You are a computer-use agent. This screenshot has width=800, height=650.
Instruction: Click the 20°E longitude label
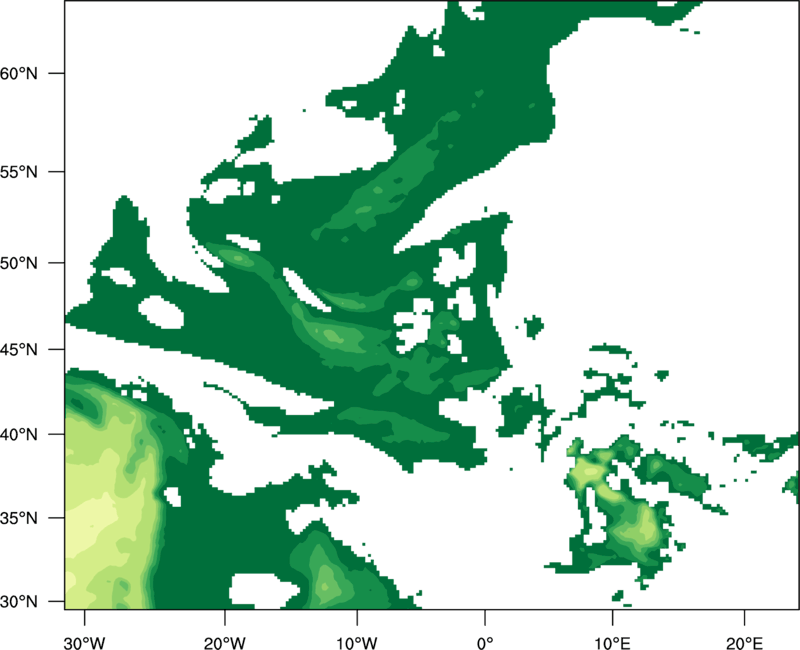tap(744, 643)
